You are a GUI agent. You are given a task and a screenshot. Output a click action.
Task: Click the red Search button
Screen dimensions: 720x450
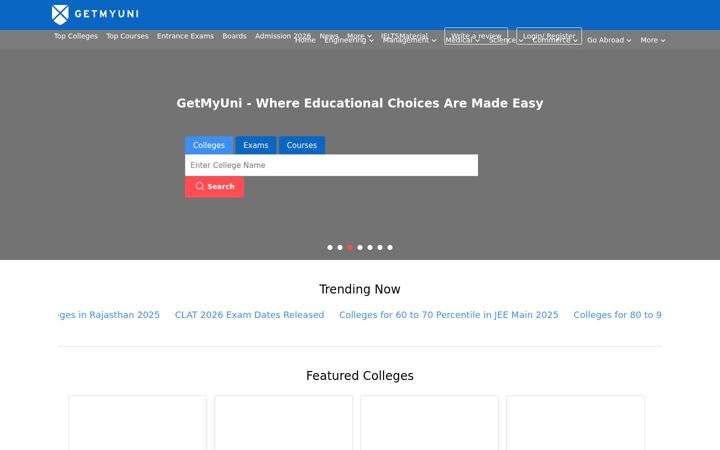(x=214, y=186)
